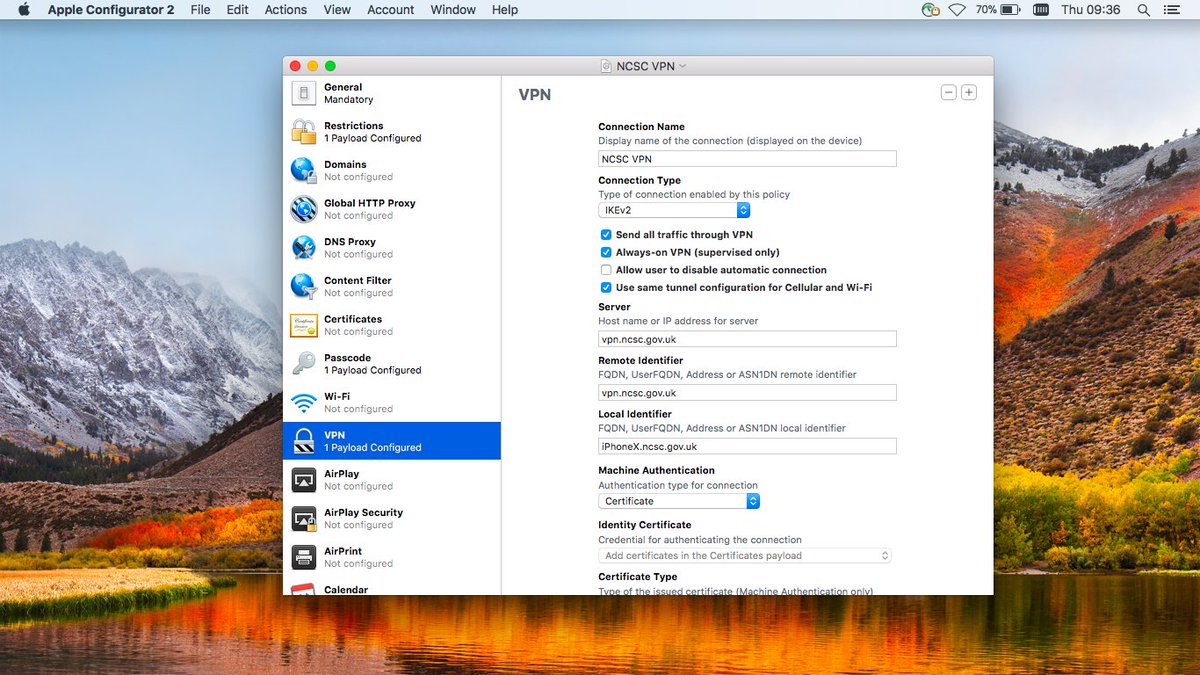Select 'Not configured' under Wi-Fi
1200x675 pixels.
click(x=358, y=409)
